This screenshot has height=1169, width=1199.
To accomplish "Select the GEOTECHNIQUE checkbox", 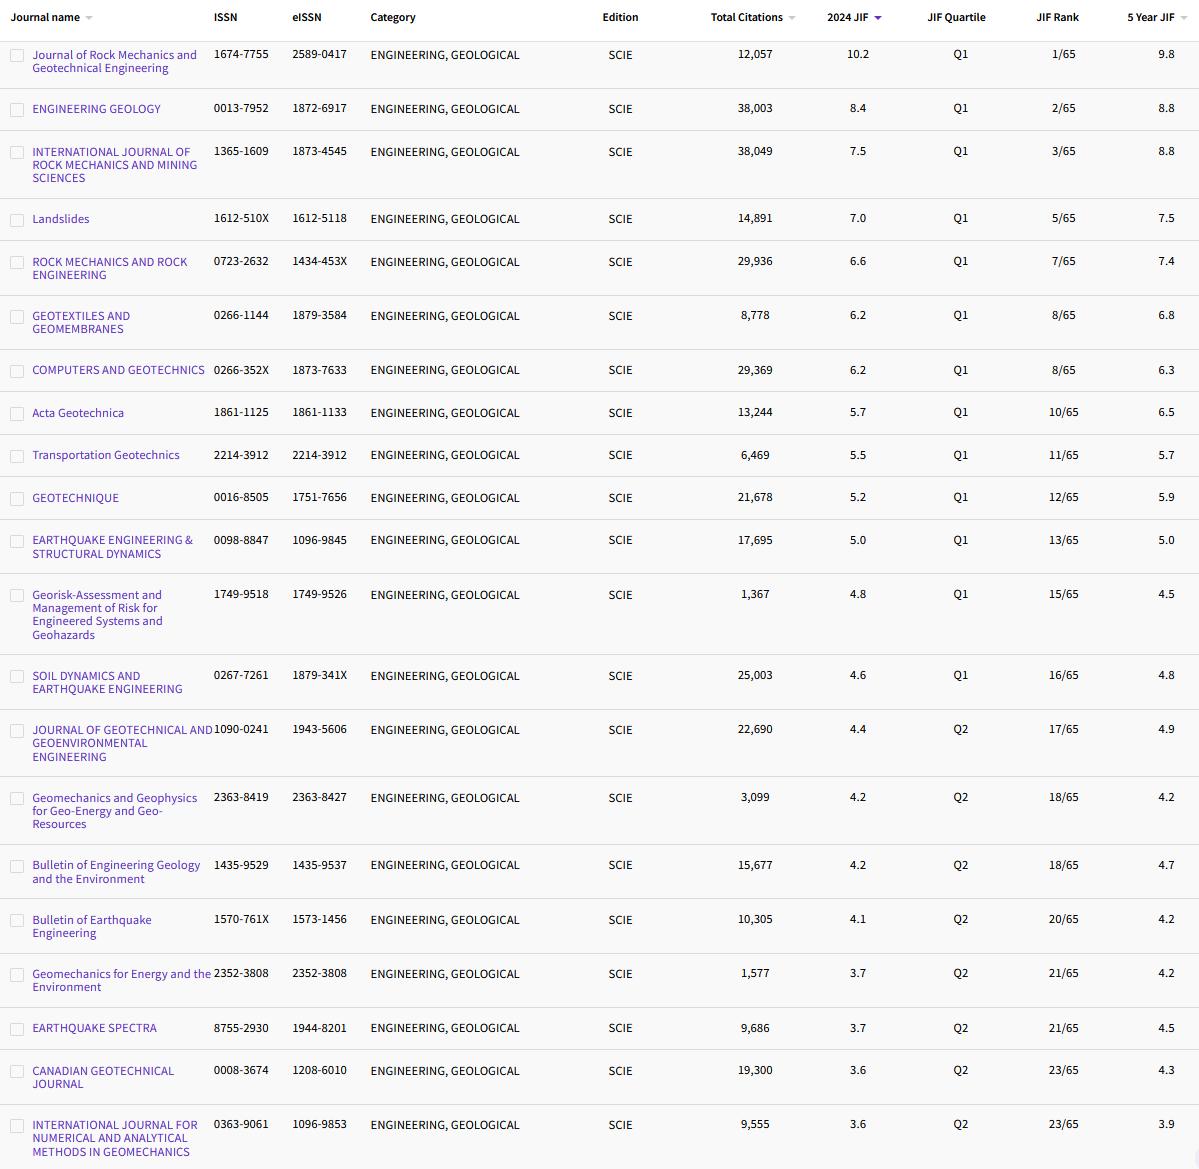I will coord(17,498).
